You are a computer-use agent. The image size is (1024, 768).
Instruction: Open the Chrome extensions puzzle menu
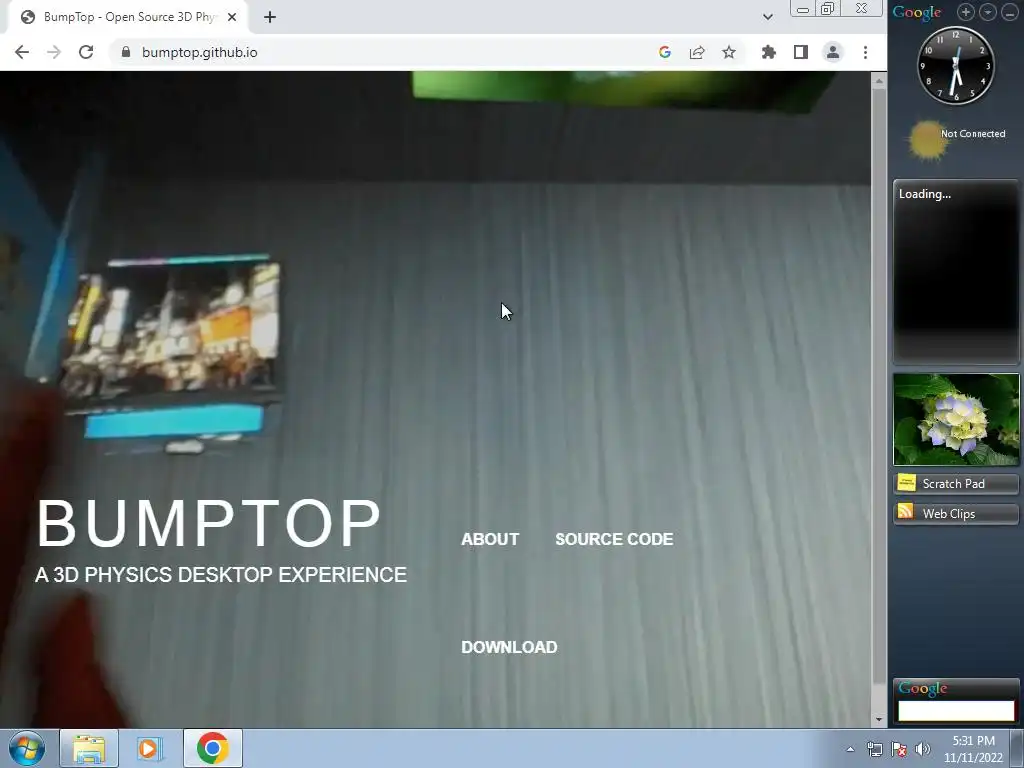[769, 52]
